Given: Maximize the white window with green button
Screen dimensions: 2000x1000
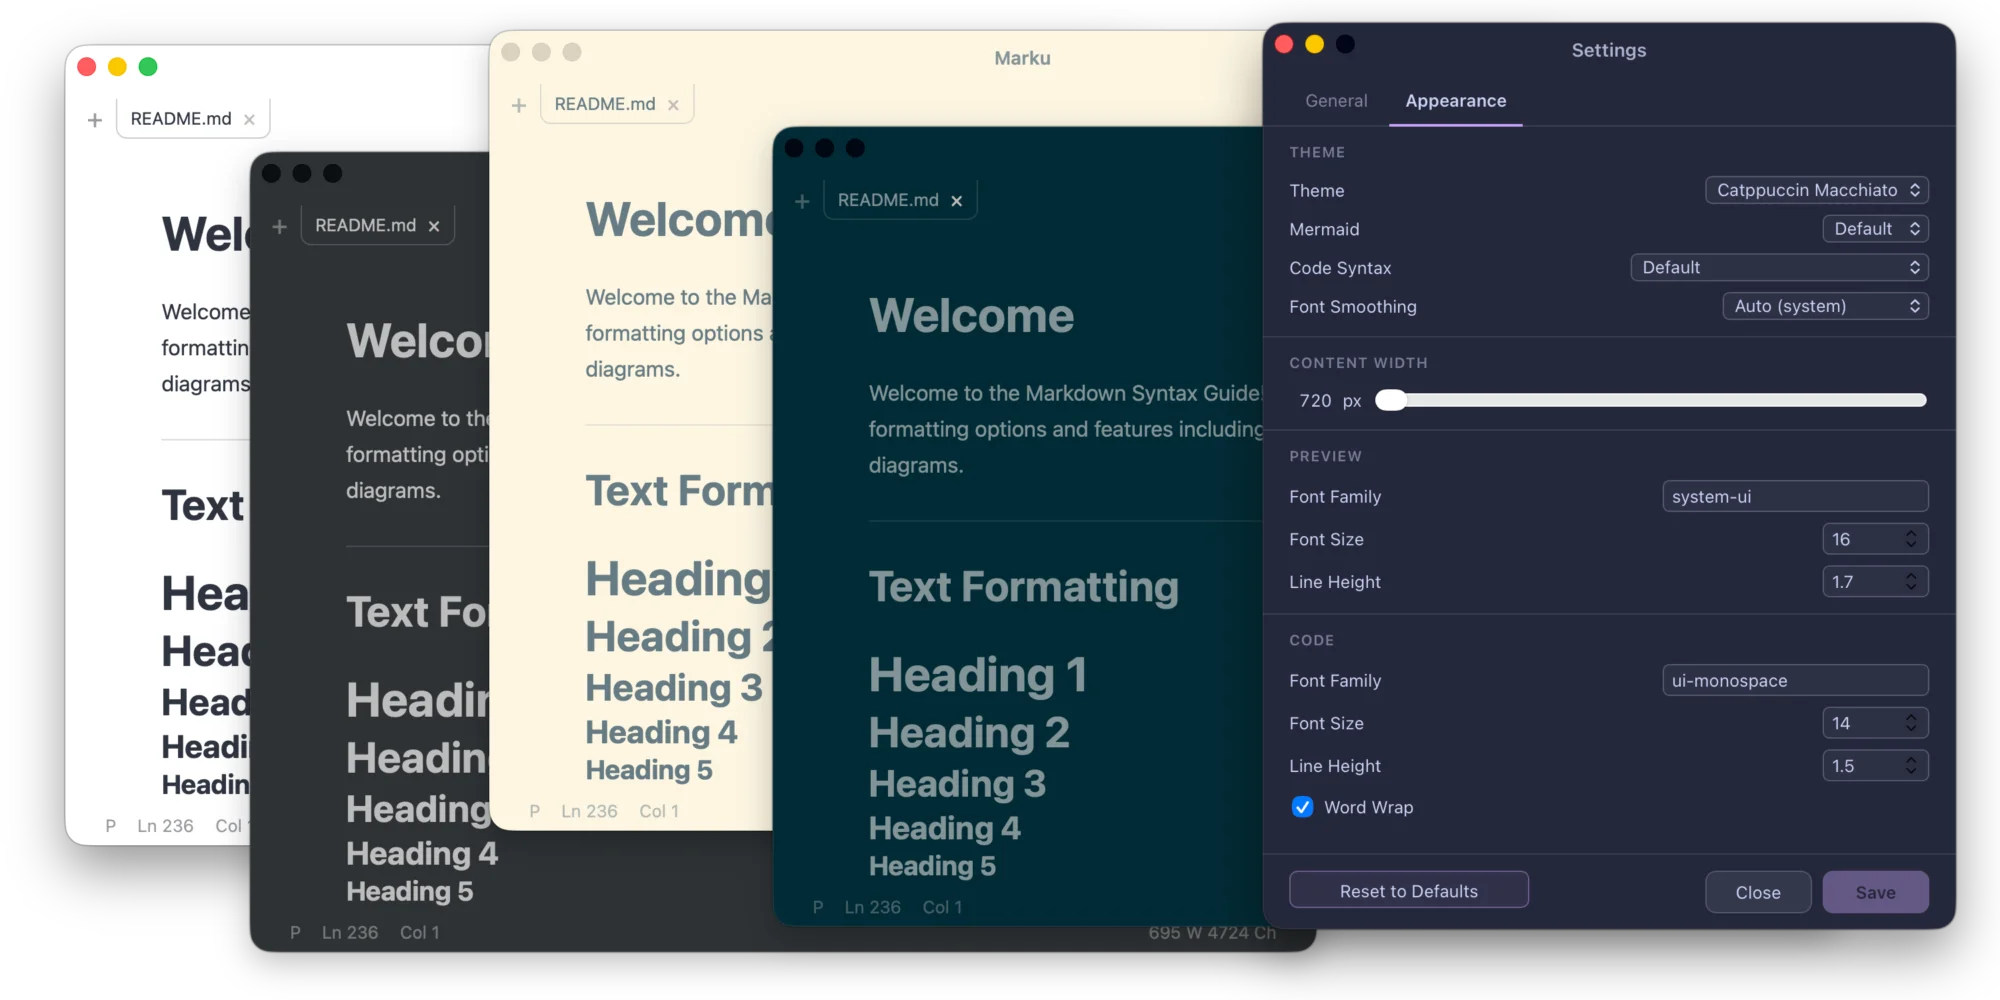Looking at the screenshot, I should tap(148, 67).
